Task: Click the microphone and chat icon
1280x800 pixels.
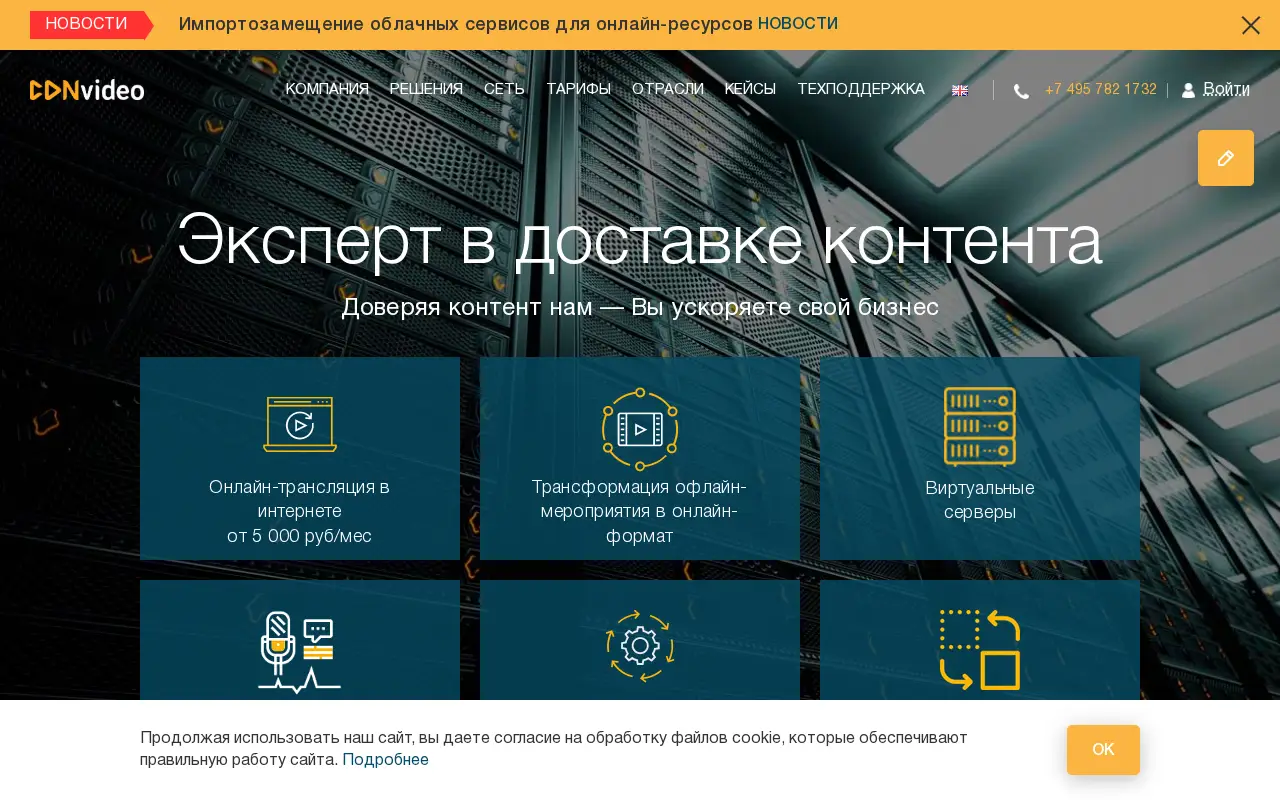Action: pos(300,652)
